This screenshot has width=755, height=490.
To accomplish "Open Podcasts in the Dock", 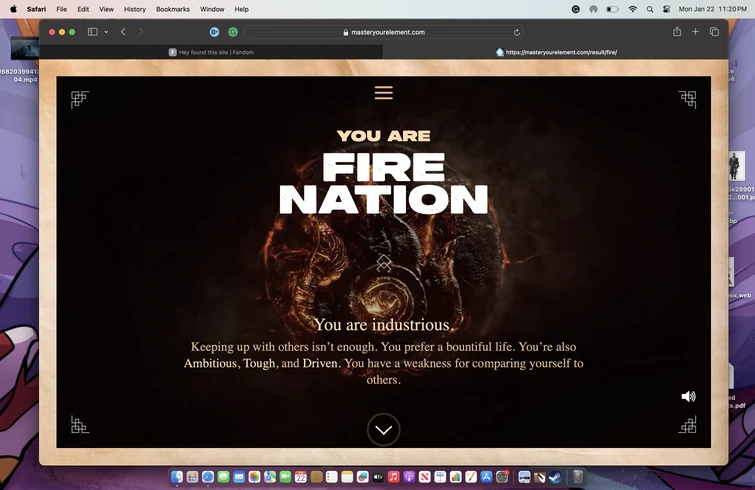I will pyautogui.click(x=409, y=477).
